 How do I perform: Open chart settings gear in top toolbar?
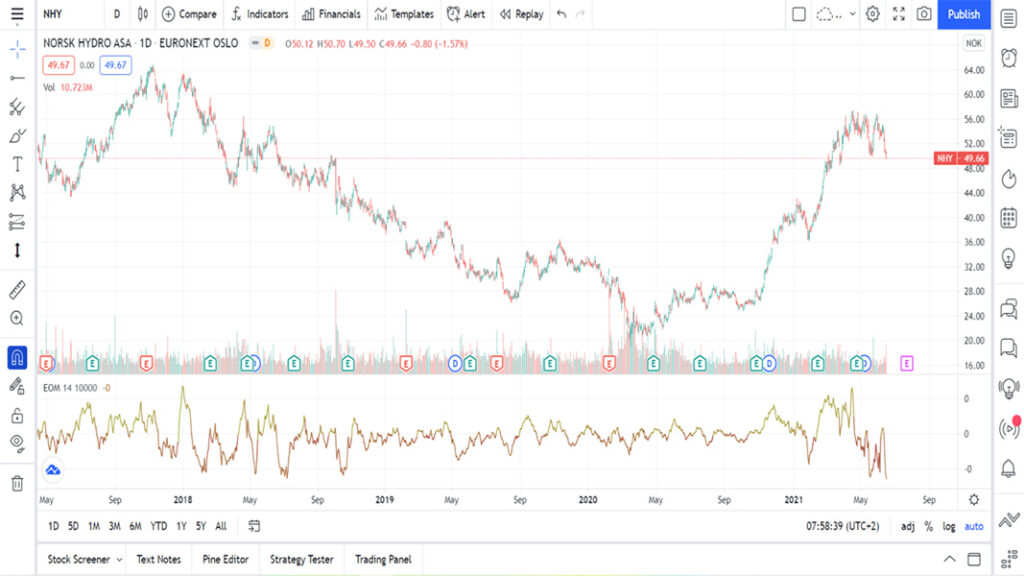click(x=872, y=14)
